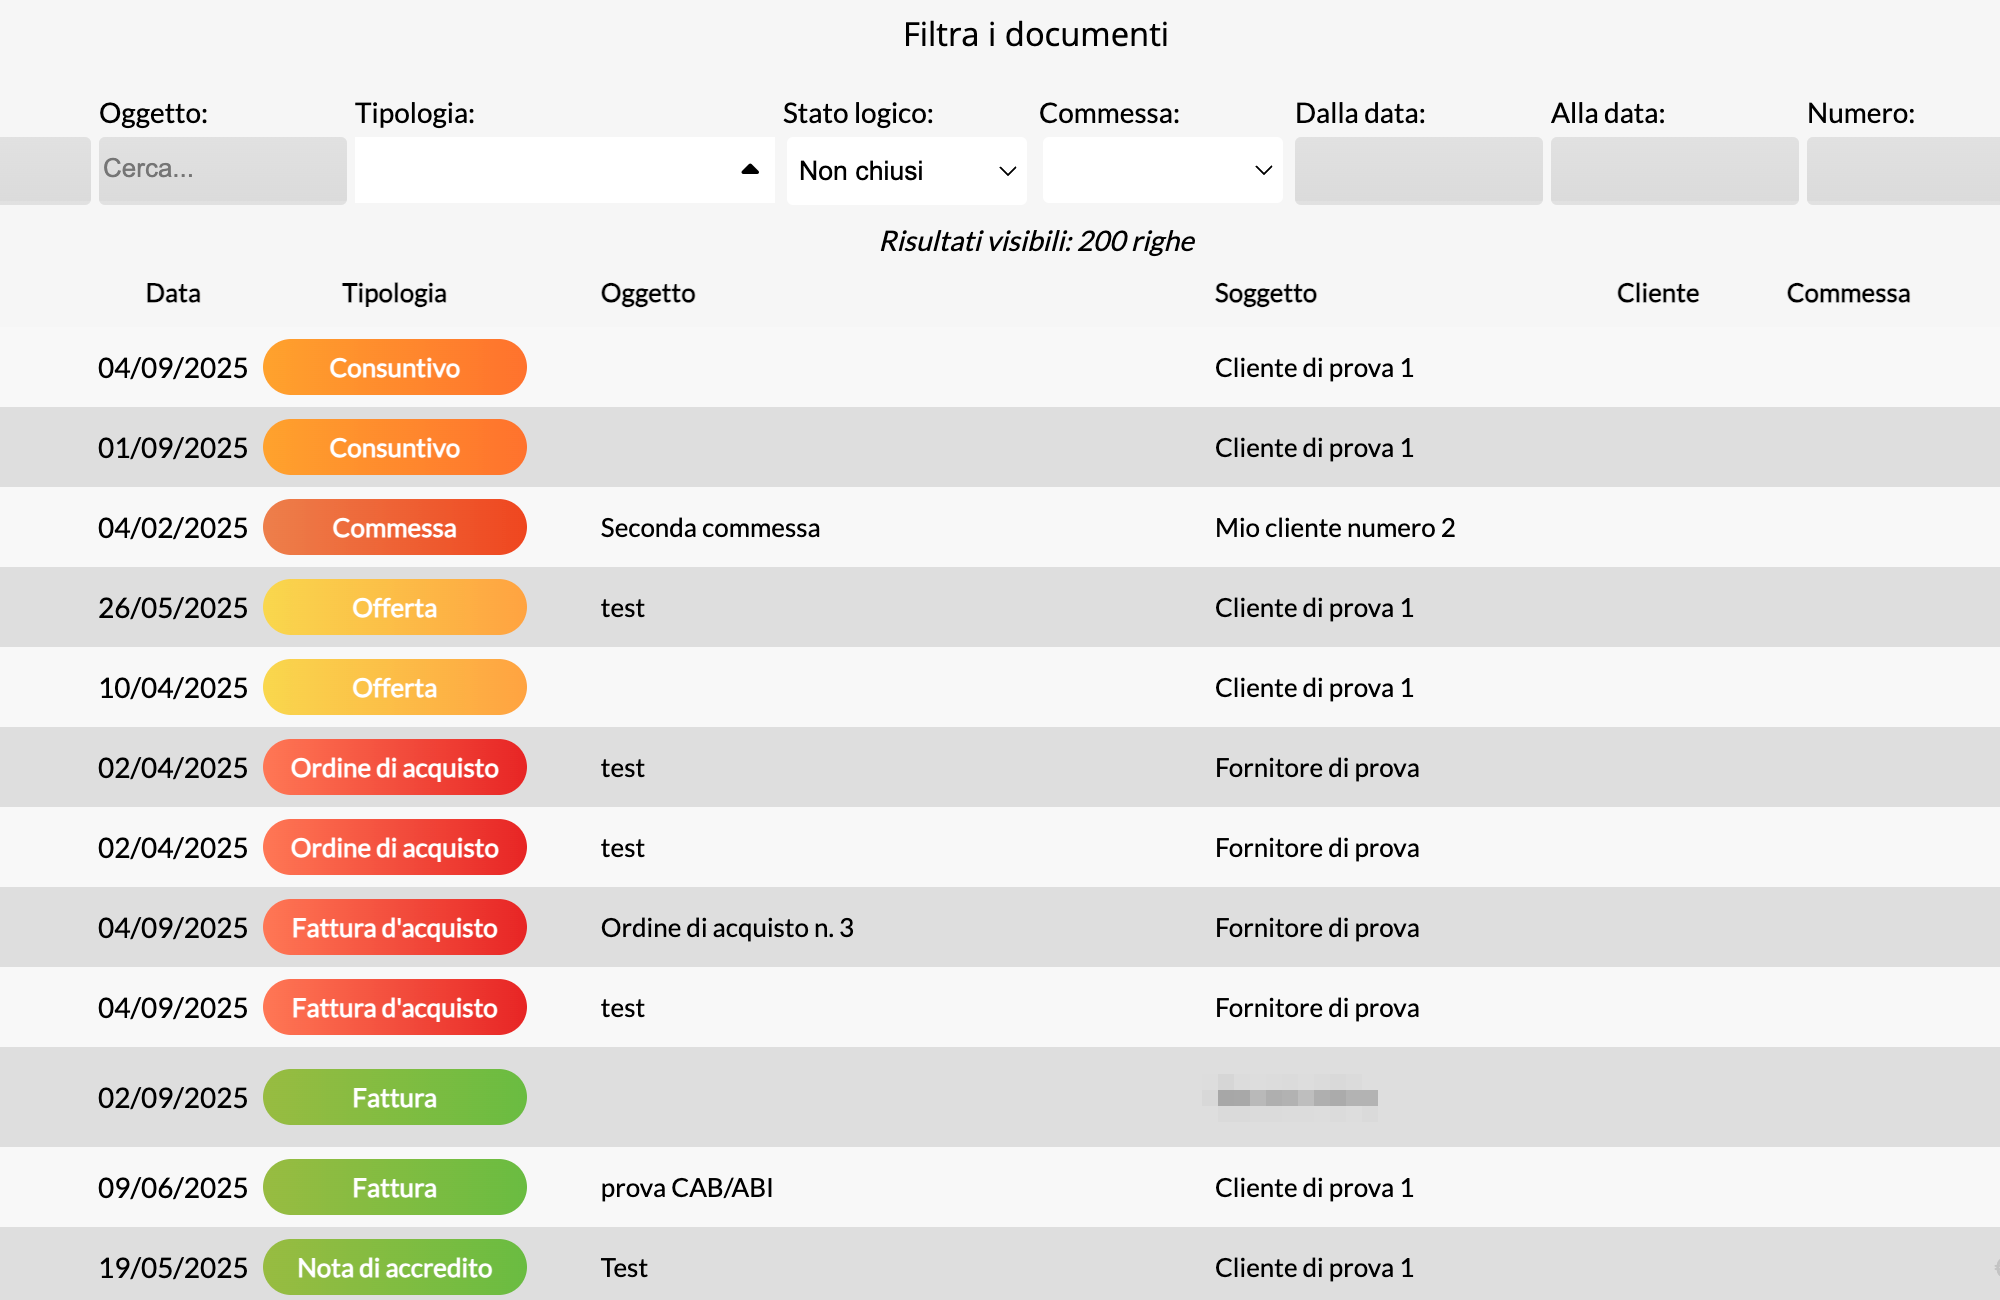Screen dimensions: 2000x1300
Task: Click the Fattura badge dated 02/09/2025
Action: (x=394, y=1098)
